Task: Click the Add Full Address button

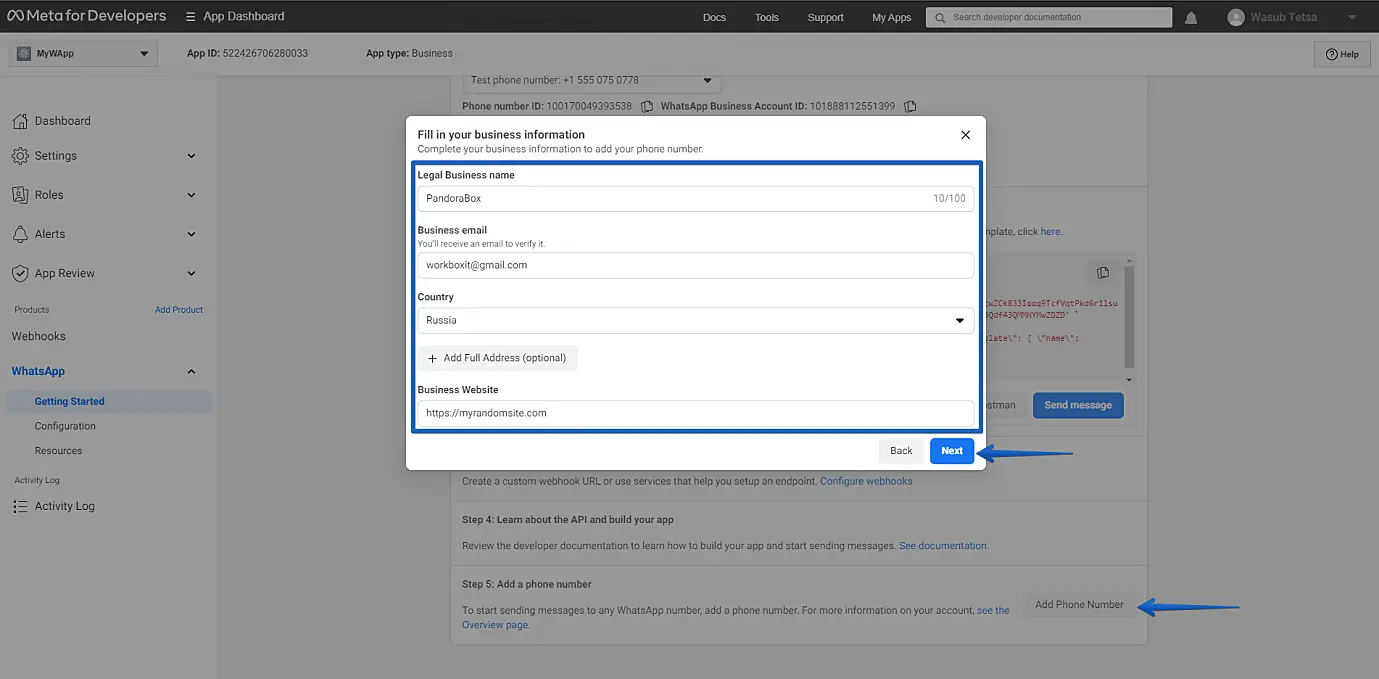Action: pos(497,358)
